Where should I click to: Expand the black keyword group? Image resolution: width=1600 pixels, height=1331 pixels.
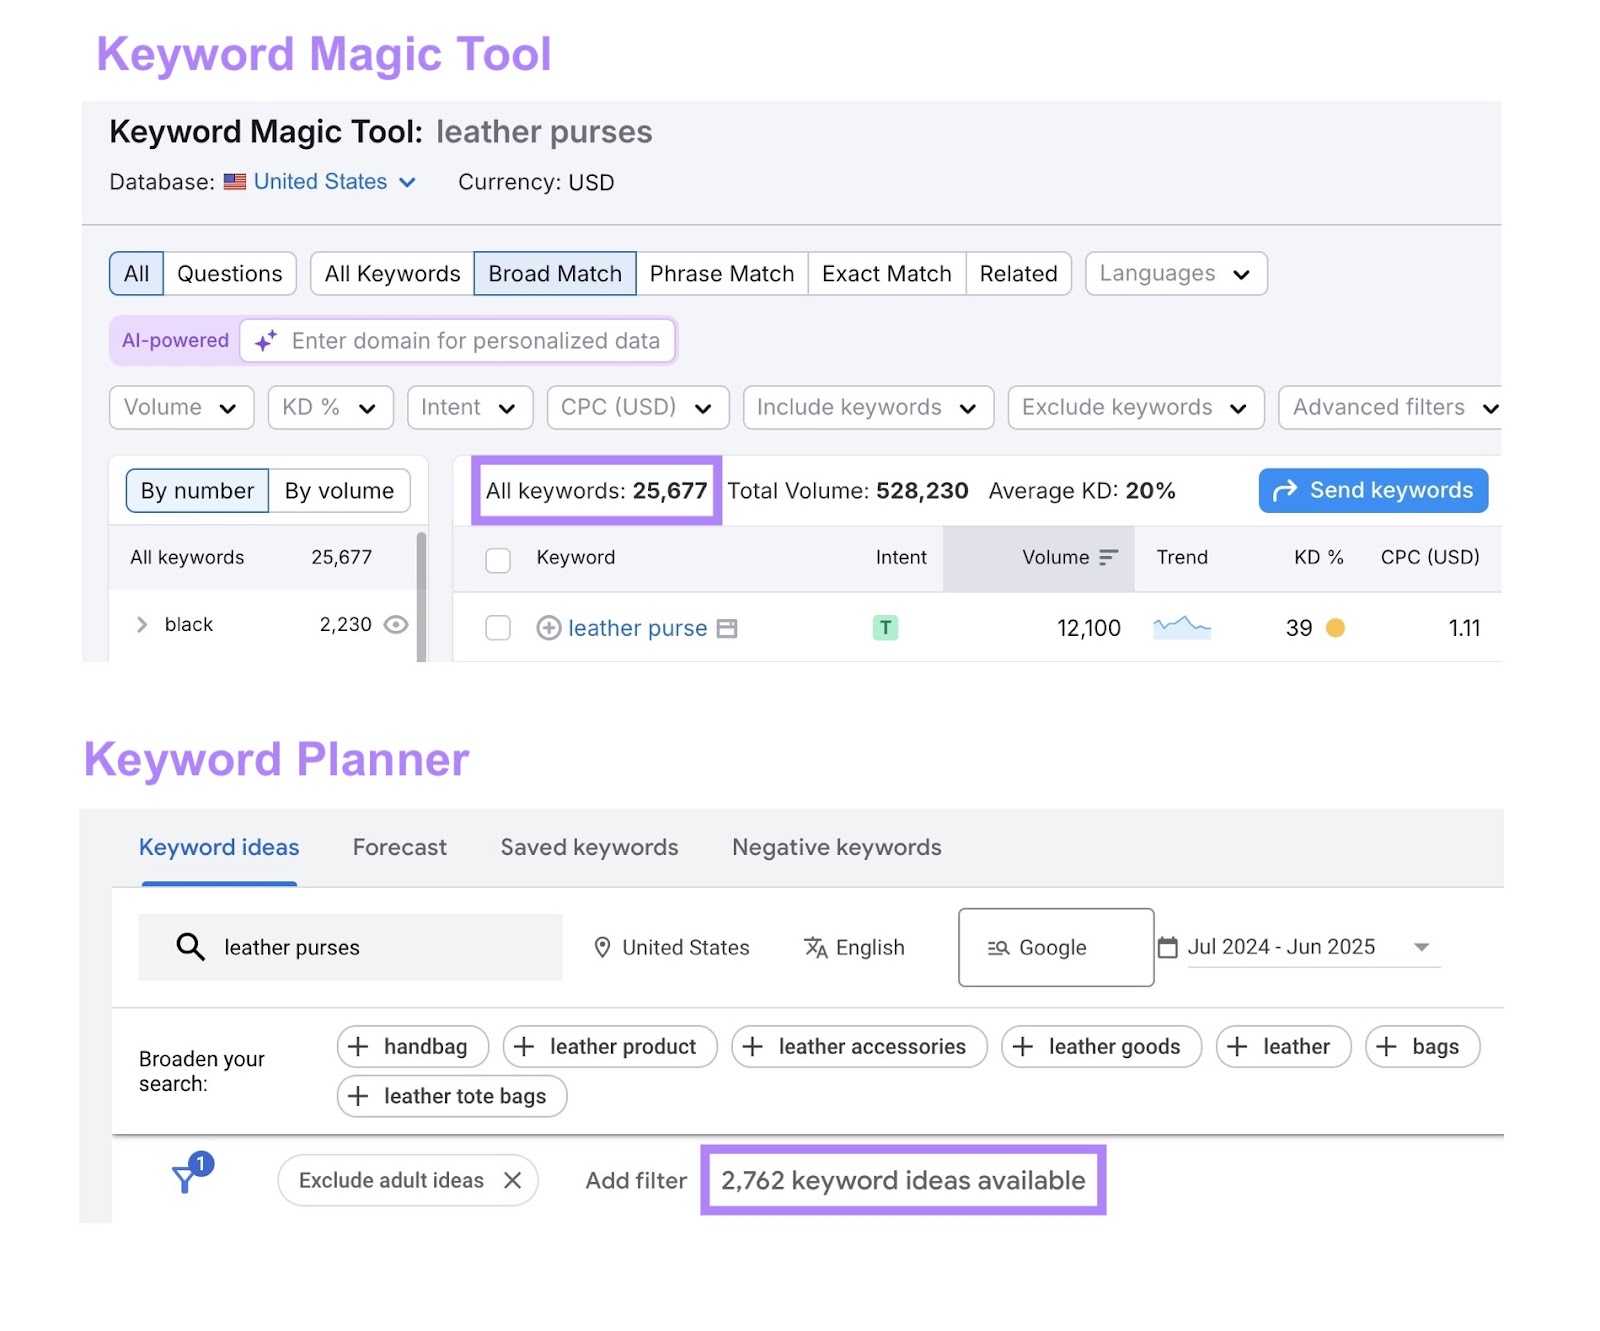click(x=142, y=624)
